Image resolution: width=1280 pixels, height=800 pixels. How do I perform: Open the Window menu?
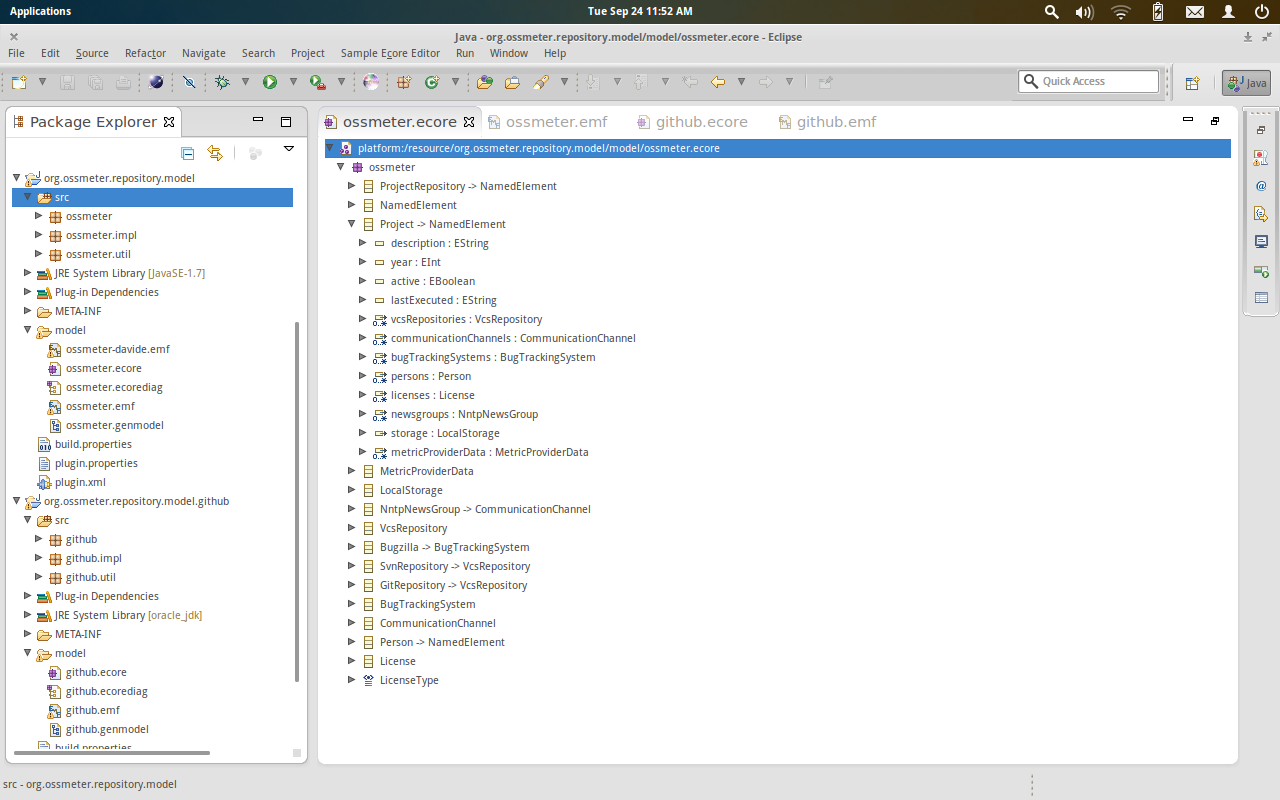pyautogui.click(x=508, y=53)
